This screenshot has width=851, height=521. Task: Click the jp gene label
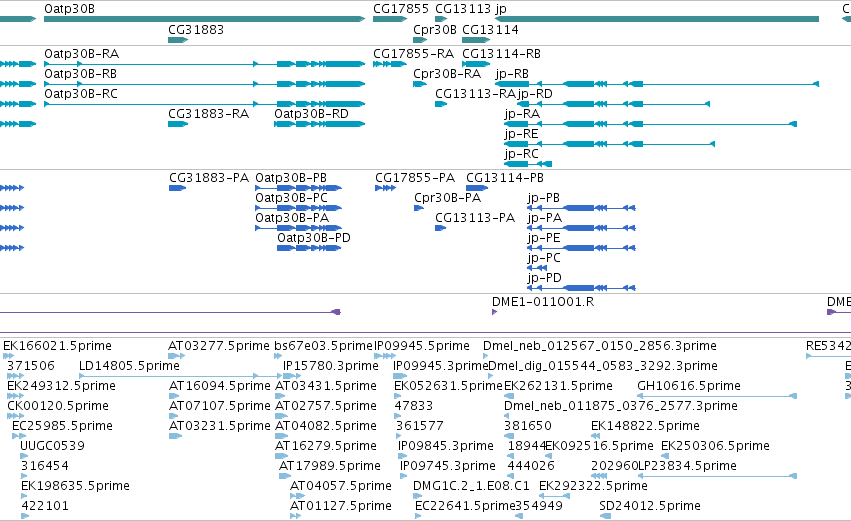[501, 9]
